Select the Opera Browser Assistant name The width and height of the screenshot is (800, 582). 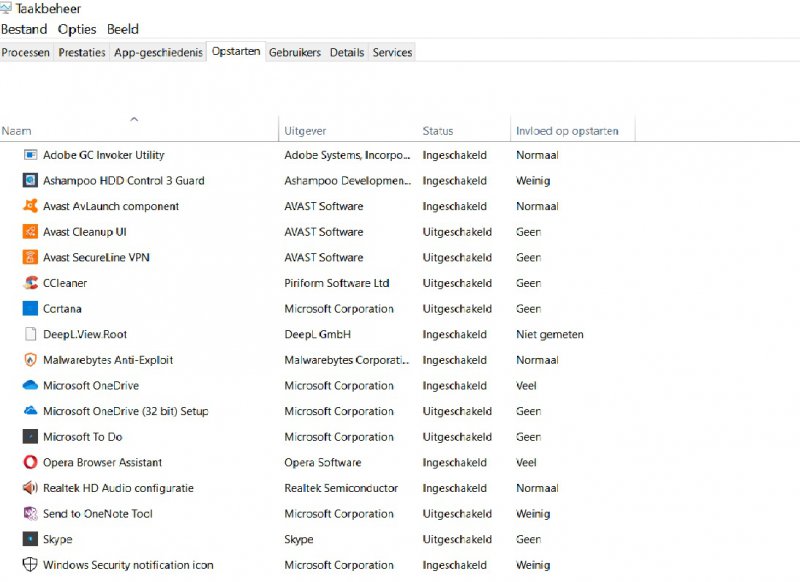102,462
